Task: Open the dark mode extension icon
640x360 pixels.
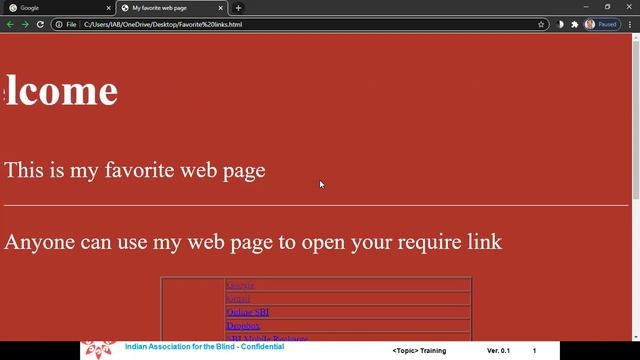Action: (x=560, y=24)
